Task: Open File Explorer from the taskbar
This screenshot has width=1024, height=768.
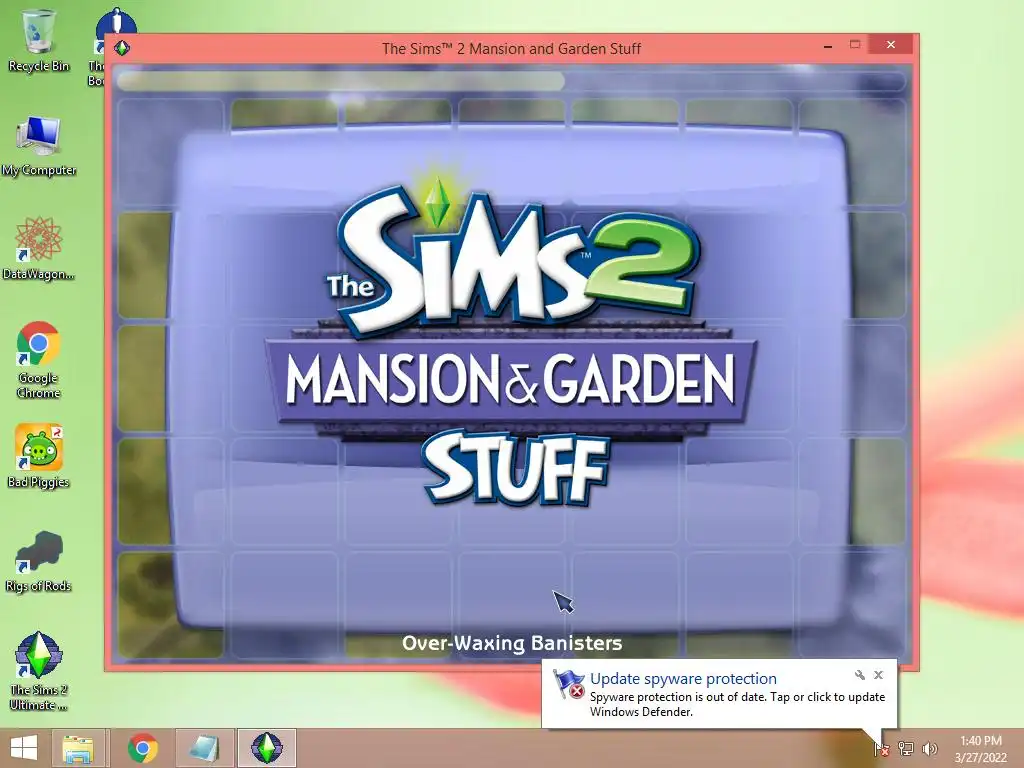Action: pyautogui.click(x=78, y=748)
